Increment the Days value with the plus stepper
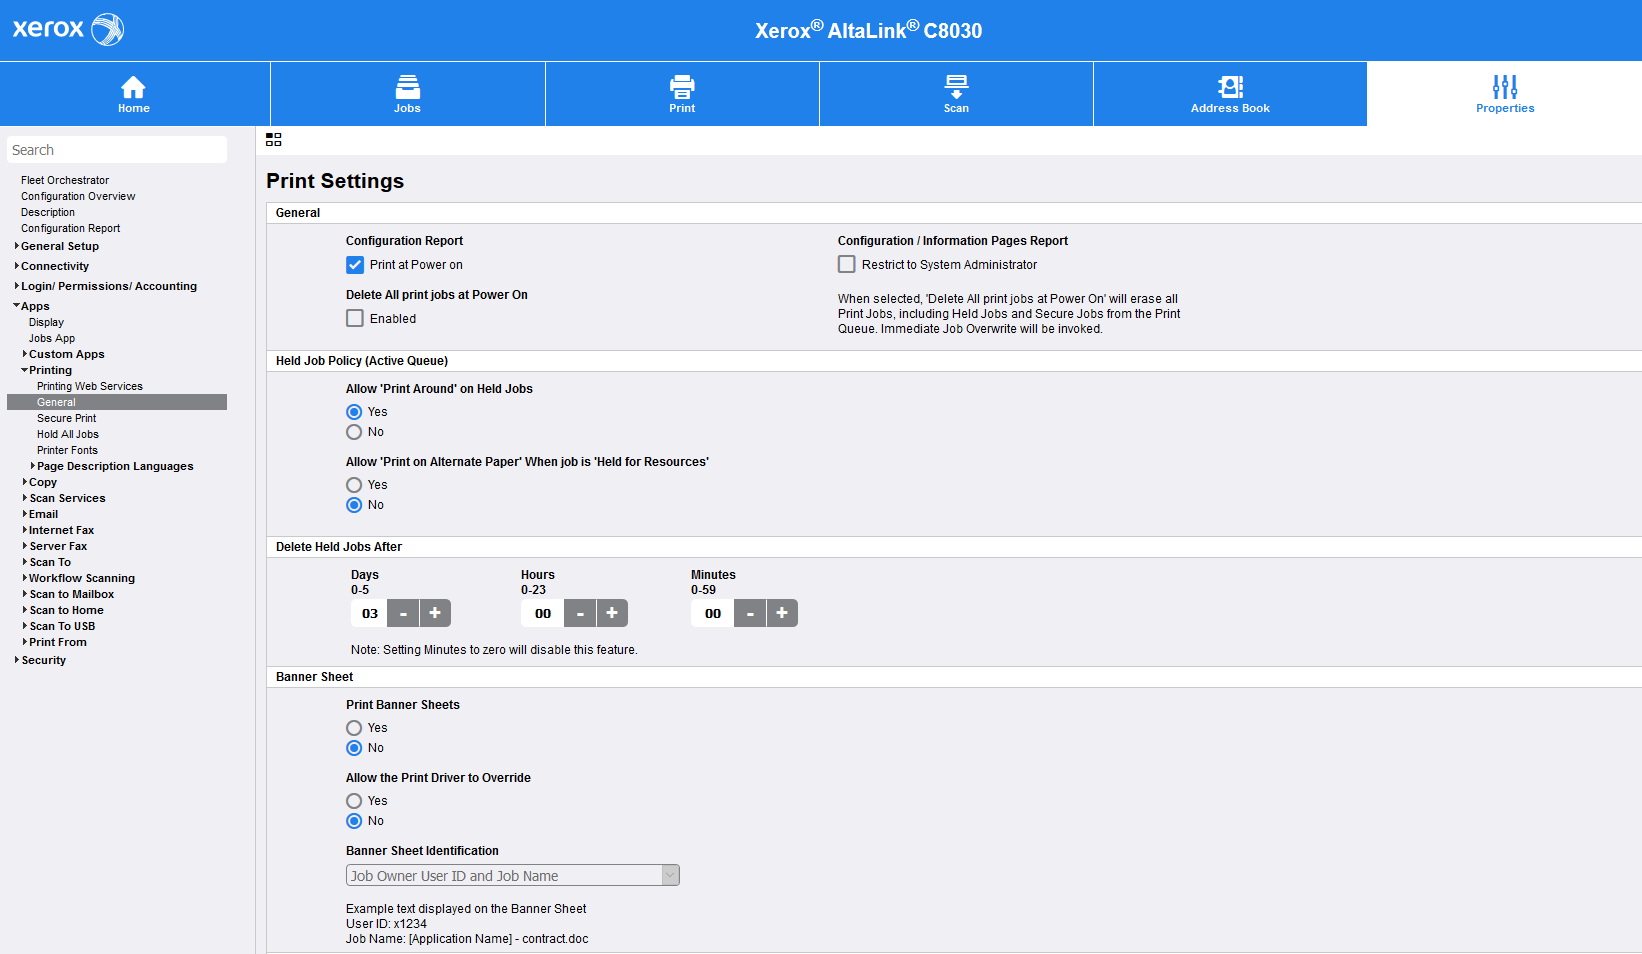 click(435, 613)
